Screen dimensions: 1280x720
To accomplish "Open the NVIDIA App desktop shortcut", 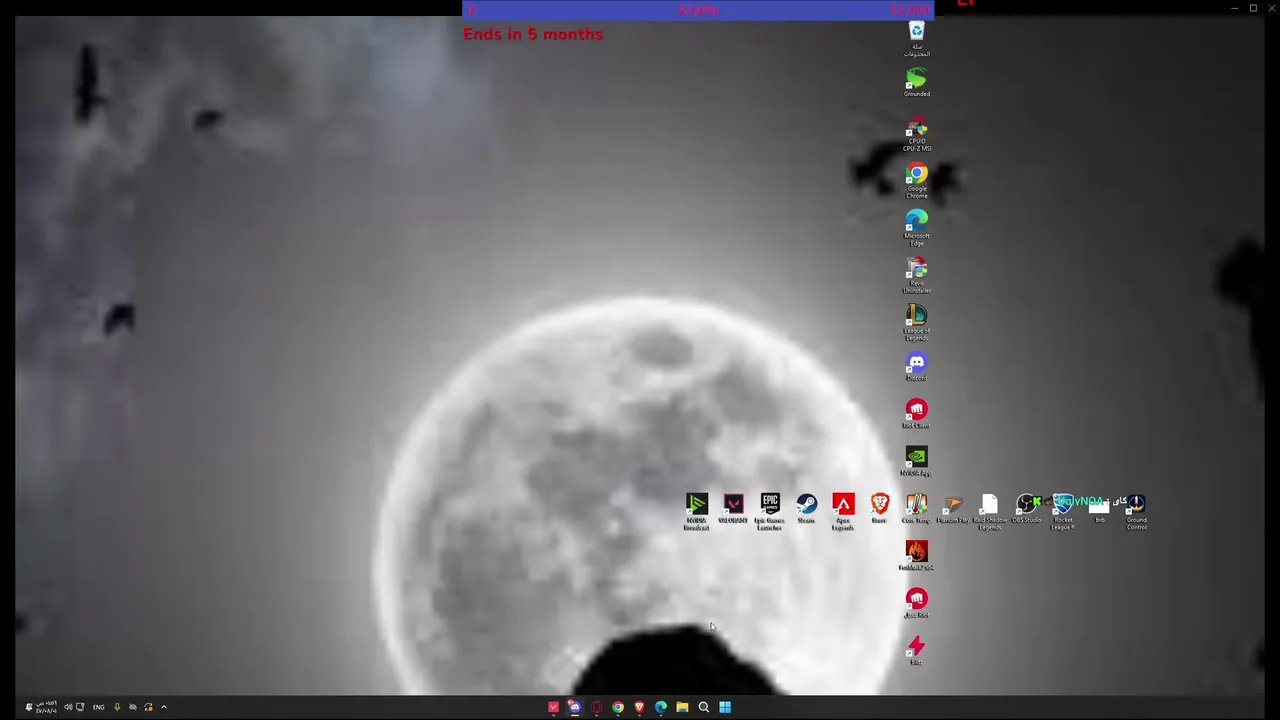I will [917, 460].
